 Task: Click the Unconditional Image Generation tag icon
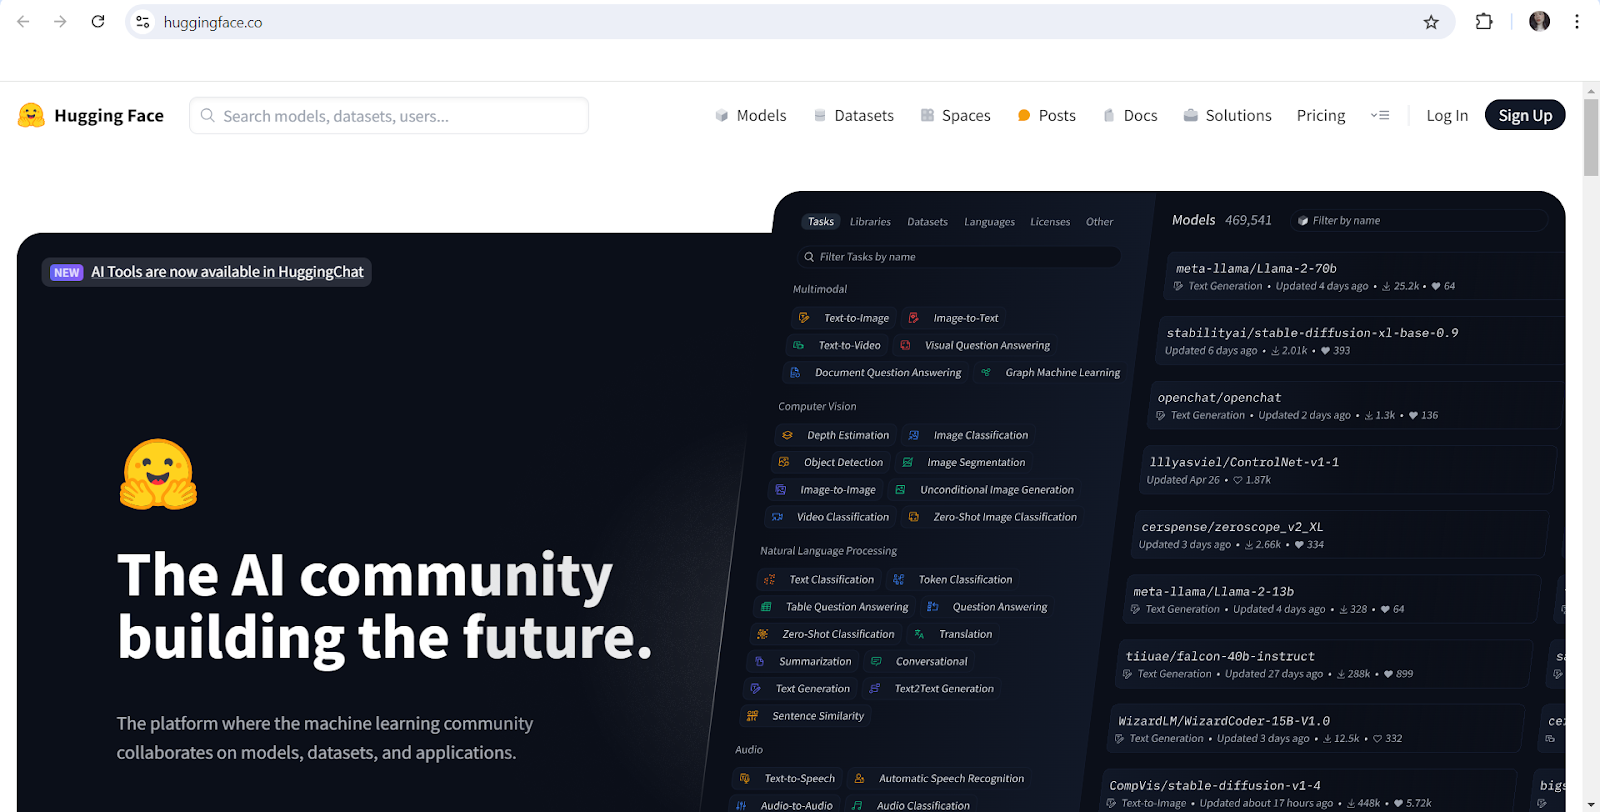(x=900, y=490)
